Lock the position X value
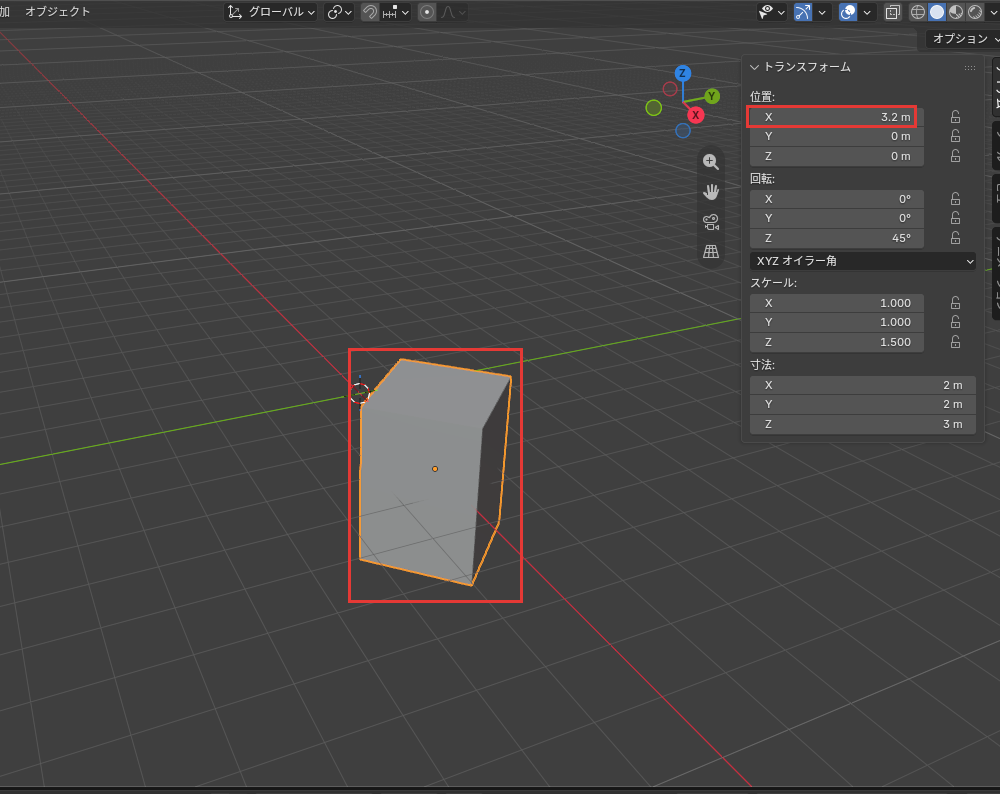The width and height of the screenshot is (1000, 794). click(955, 117)
